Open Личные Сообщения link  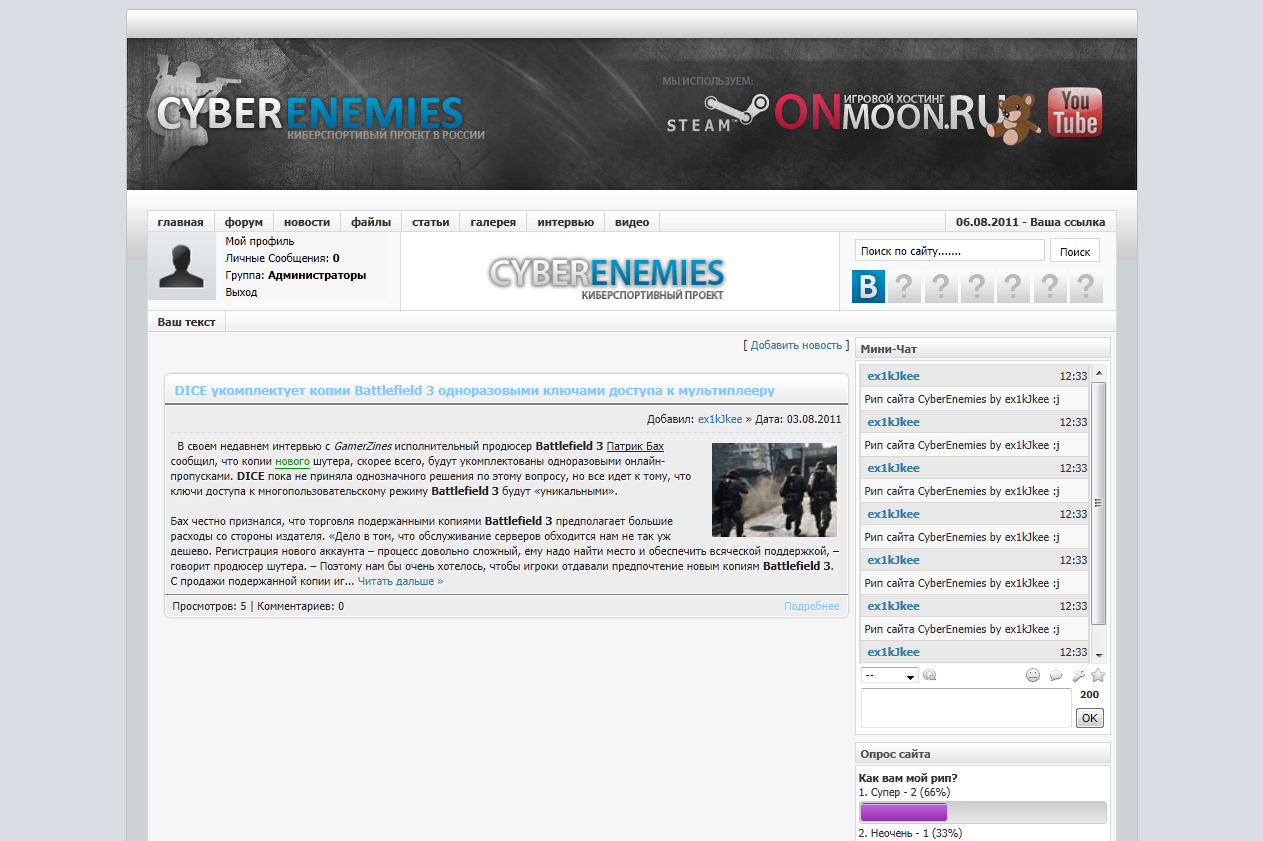(282, 258)
